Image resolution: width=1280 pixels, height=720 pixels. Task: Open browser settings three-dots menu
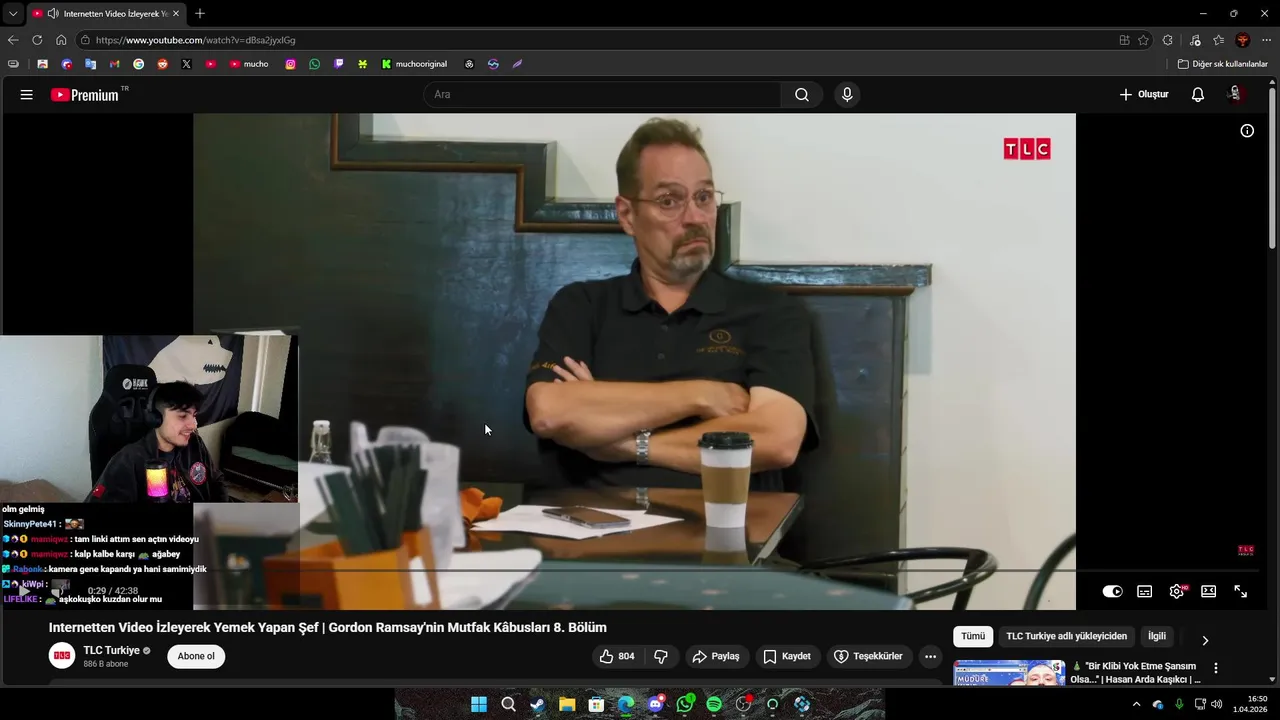pos(1266,40)
